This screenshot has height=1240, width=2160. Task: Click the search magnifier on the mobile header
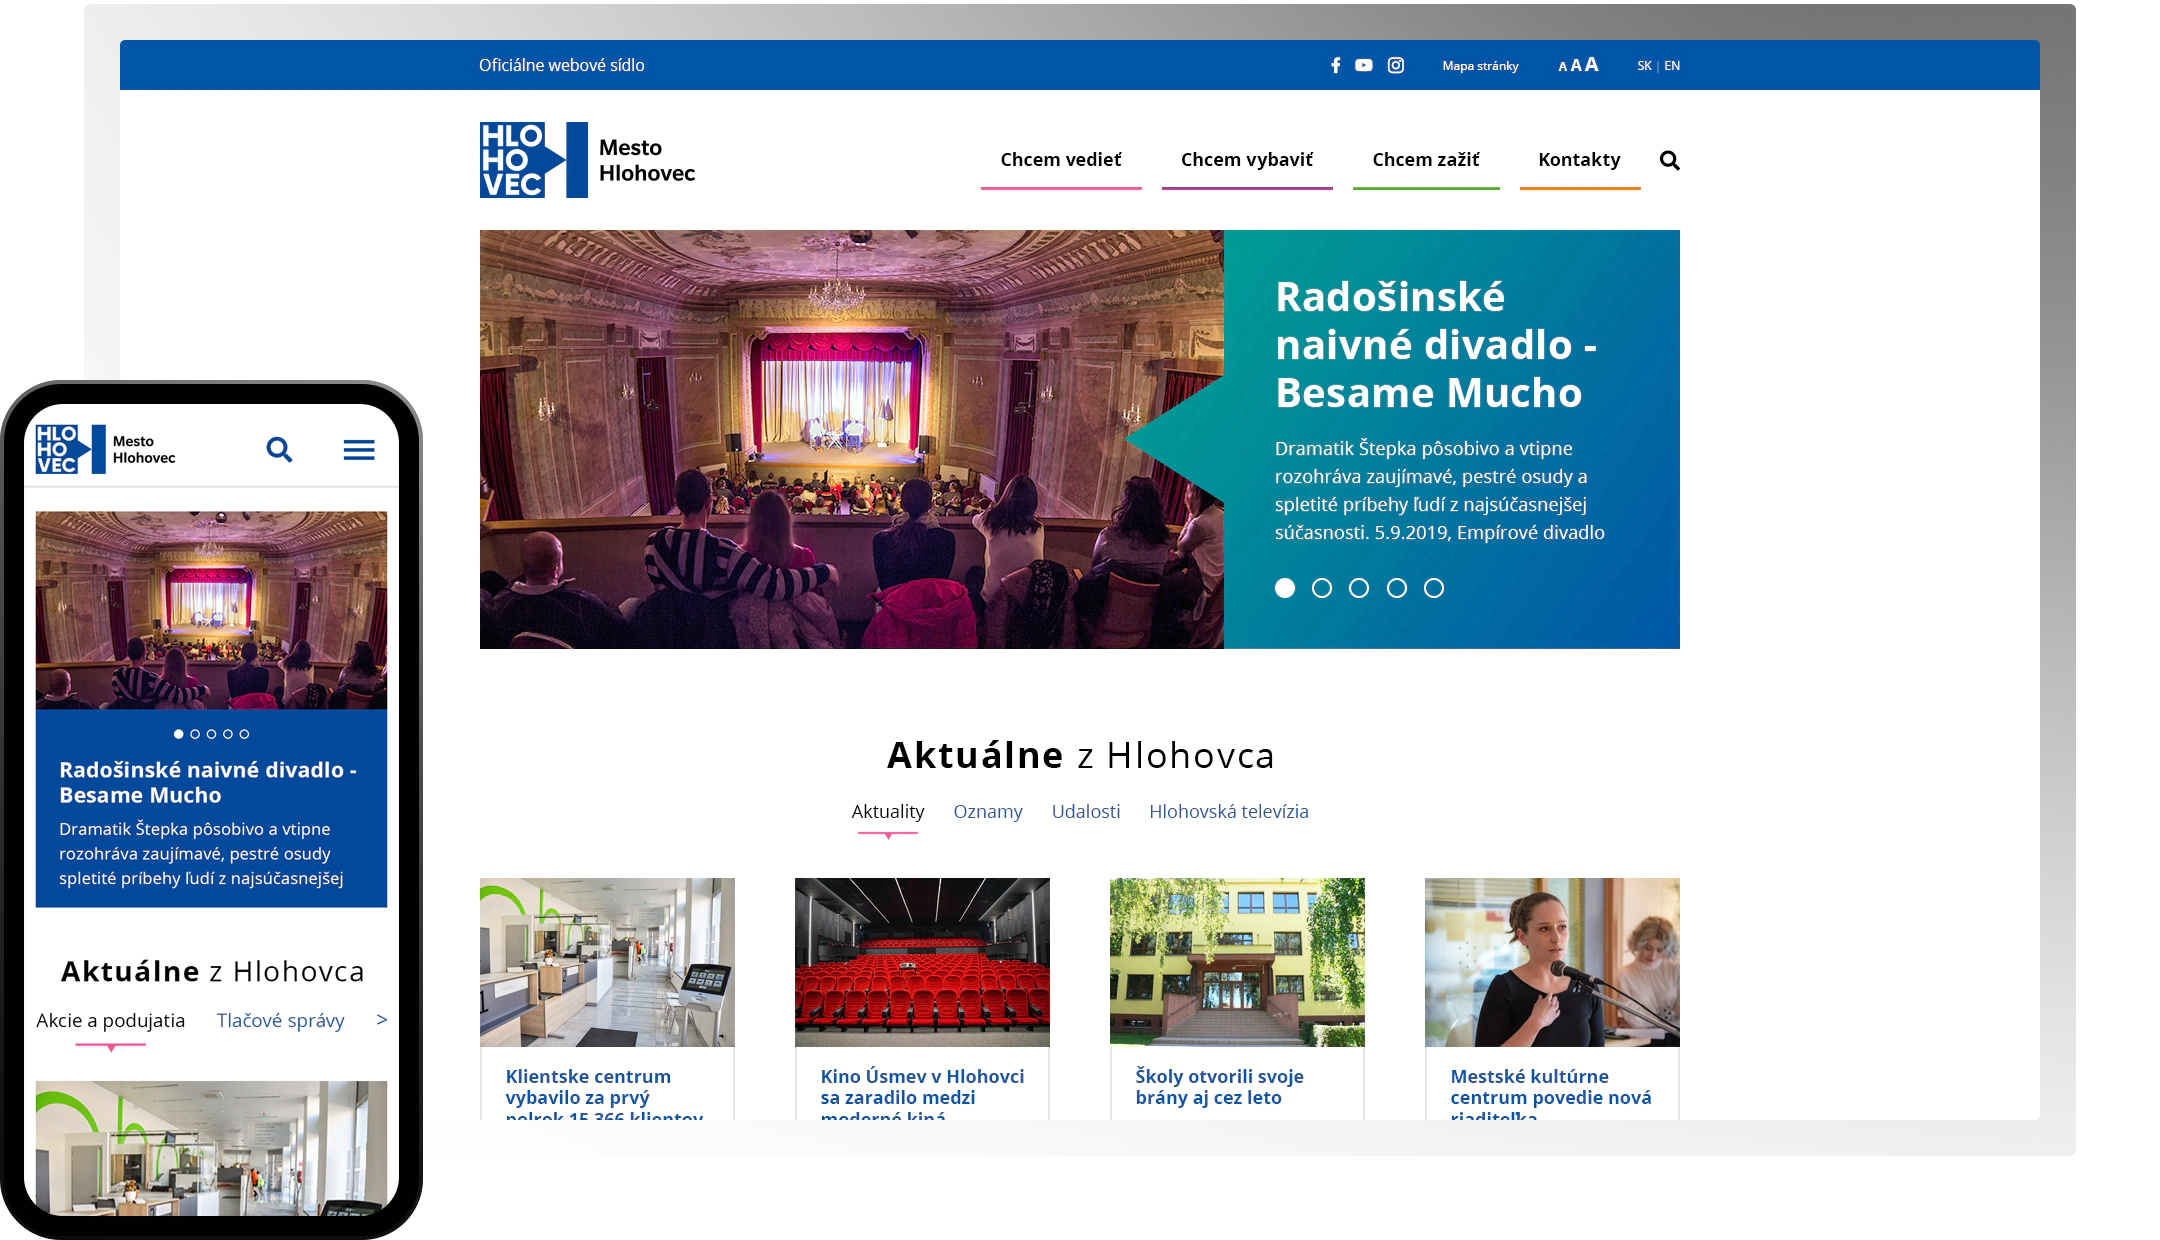[280, 450]
